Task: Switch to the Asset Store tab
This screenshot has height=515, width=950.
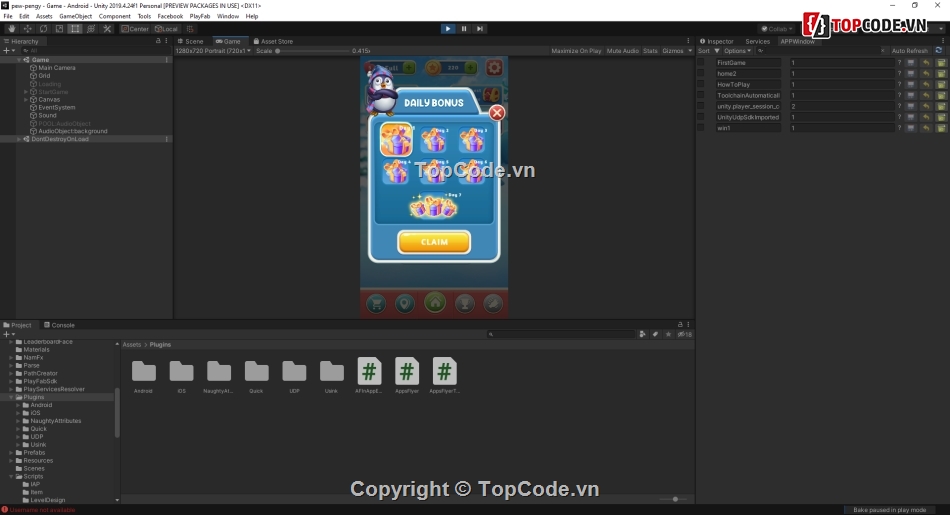Action: click(273, 41)
